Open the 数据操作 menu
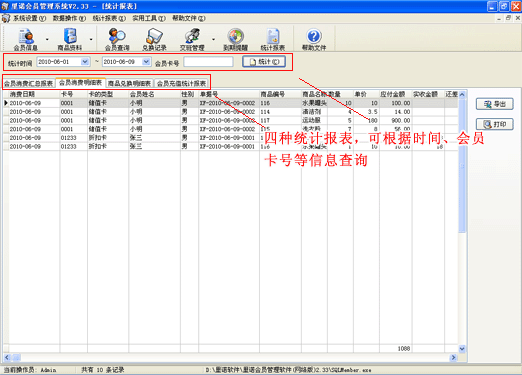This screenshot has width=522, height=375. [69, 18]
